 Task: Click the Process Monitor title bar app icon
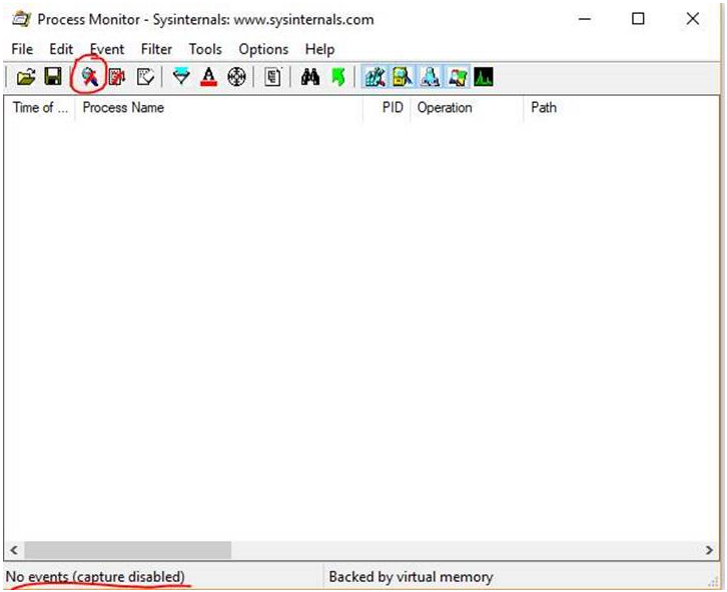point(21,19)
